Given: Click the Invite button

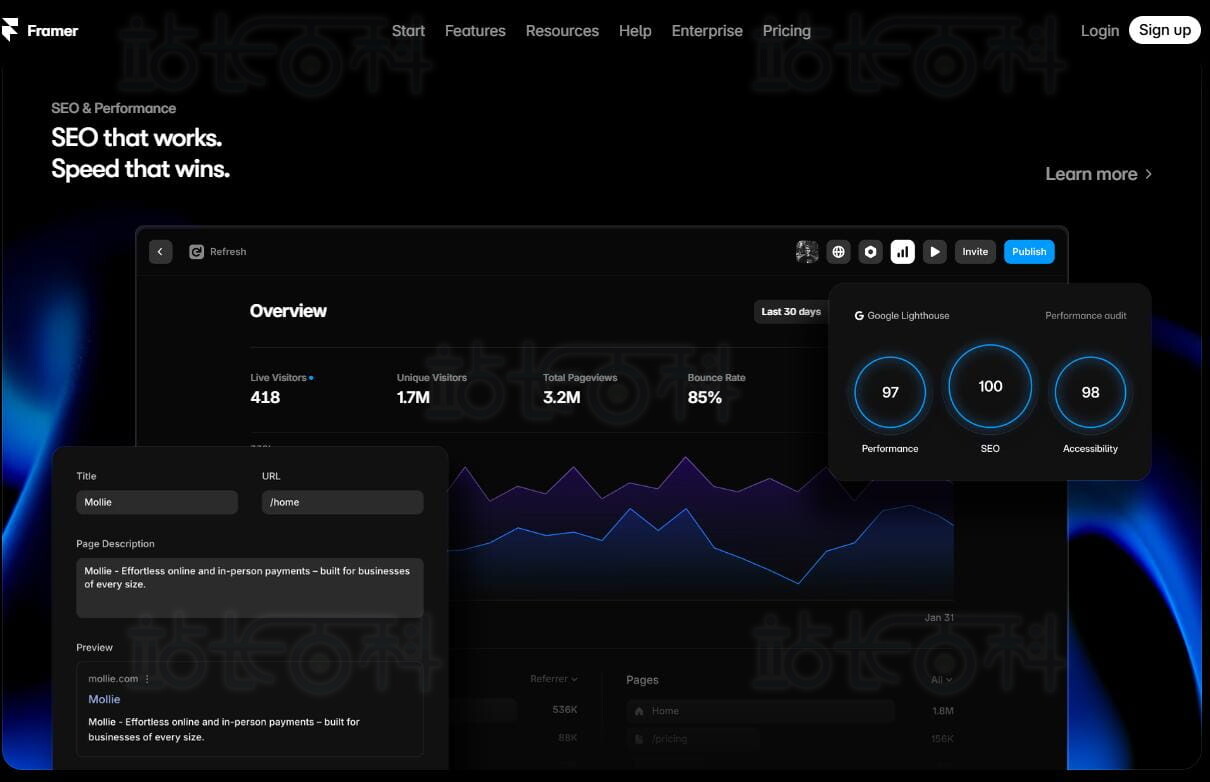Looking at the screenshot, I should tap(975, 252).
